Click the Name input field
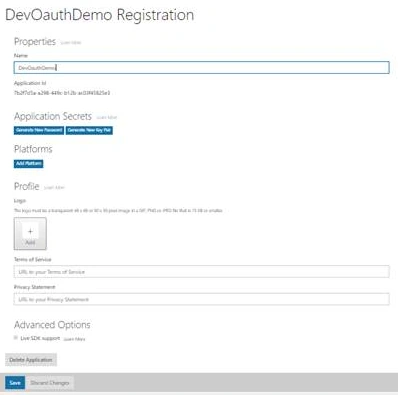398x395 pixels. tap(201, 68)
